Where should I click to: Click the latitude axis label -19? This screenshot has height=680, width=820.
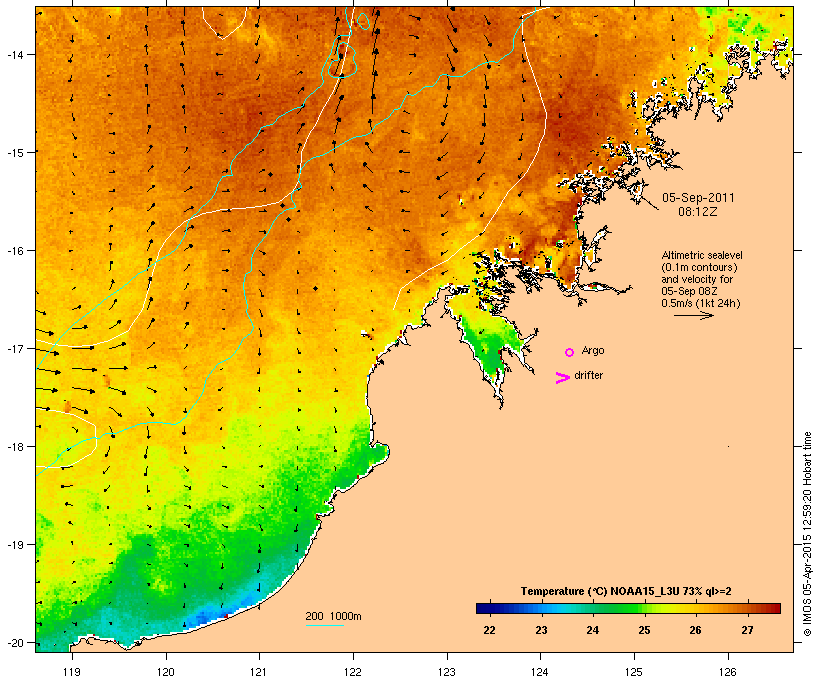(x=15, y=545)
